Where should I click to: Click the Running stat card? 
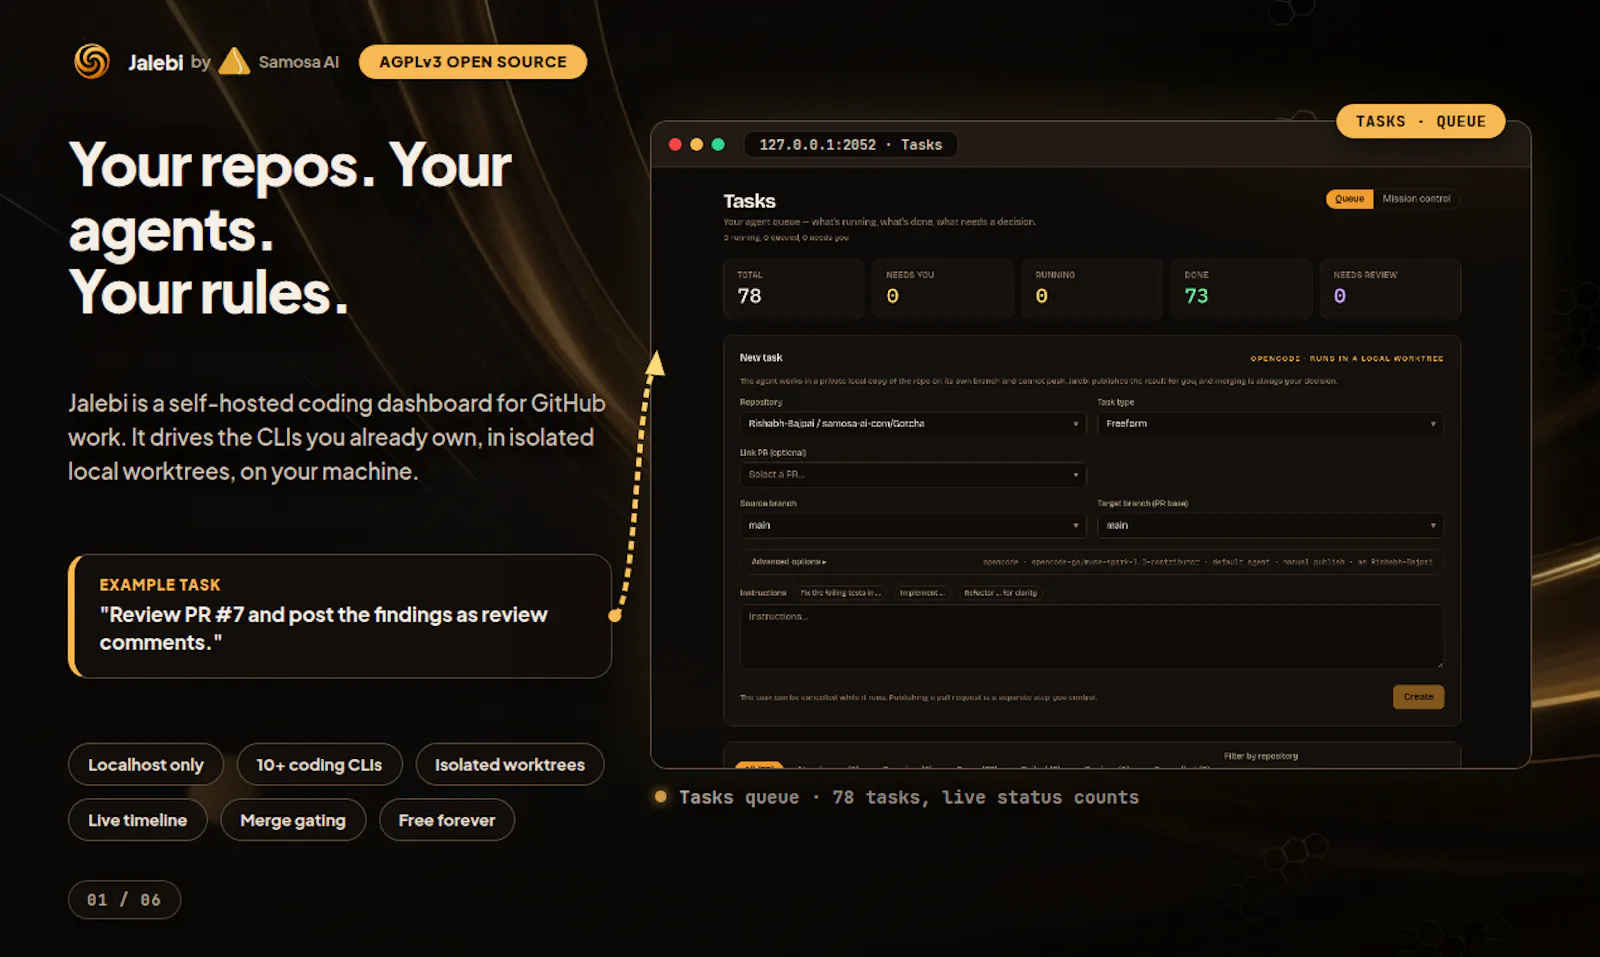[x=1092, y=289]
